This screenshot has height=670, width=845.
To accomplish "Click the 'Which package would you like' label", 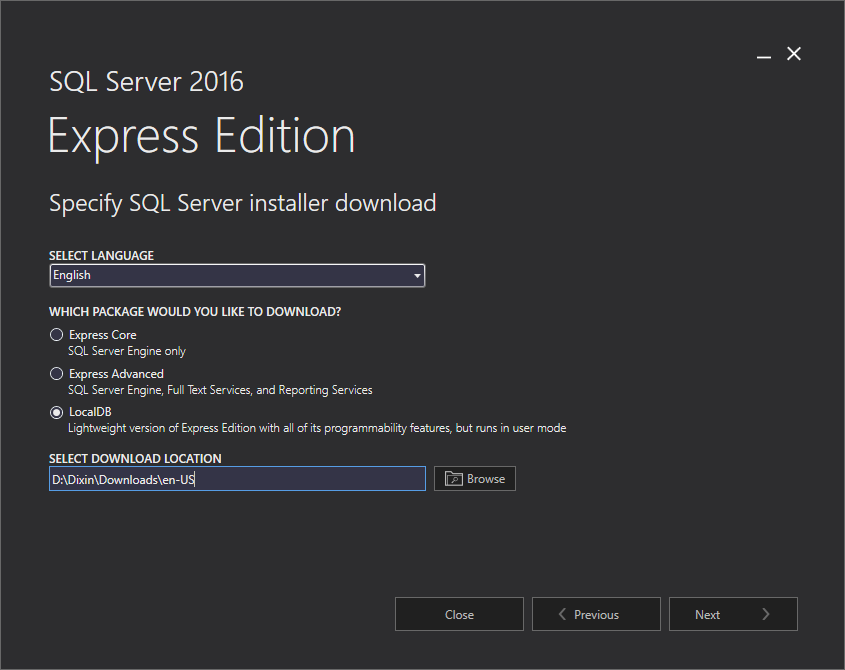I will pyautogui.click(x=195, y=312).
